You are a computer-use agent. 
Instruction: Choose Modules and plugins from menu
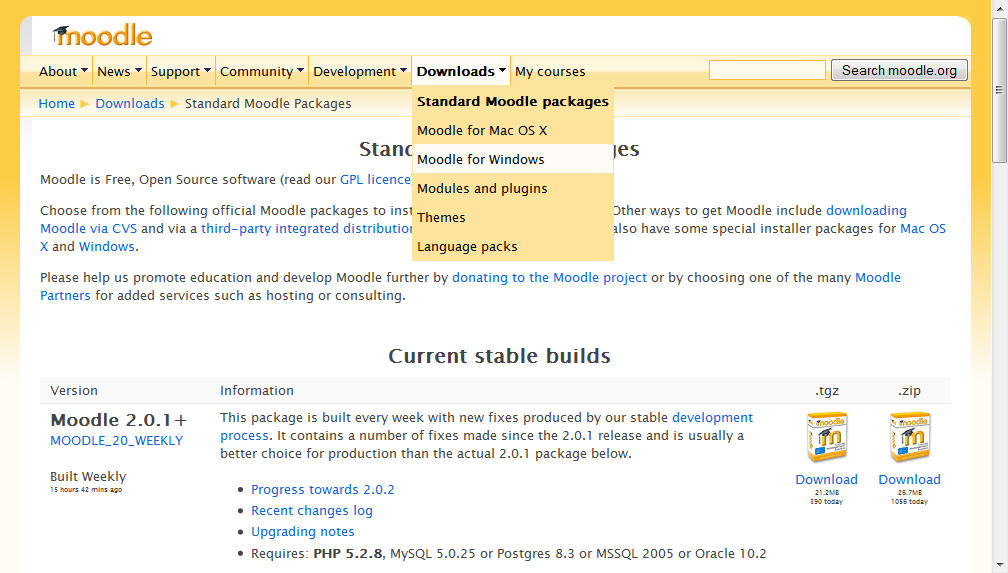click(482, 188)
